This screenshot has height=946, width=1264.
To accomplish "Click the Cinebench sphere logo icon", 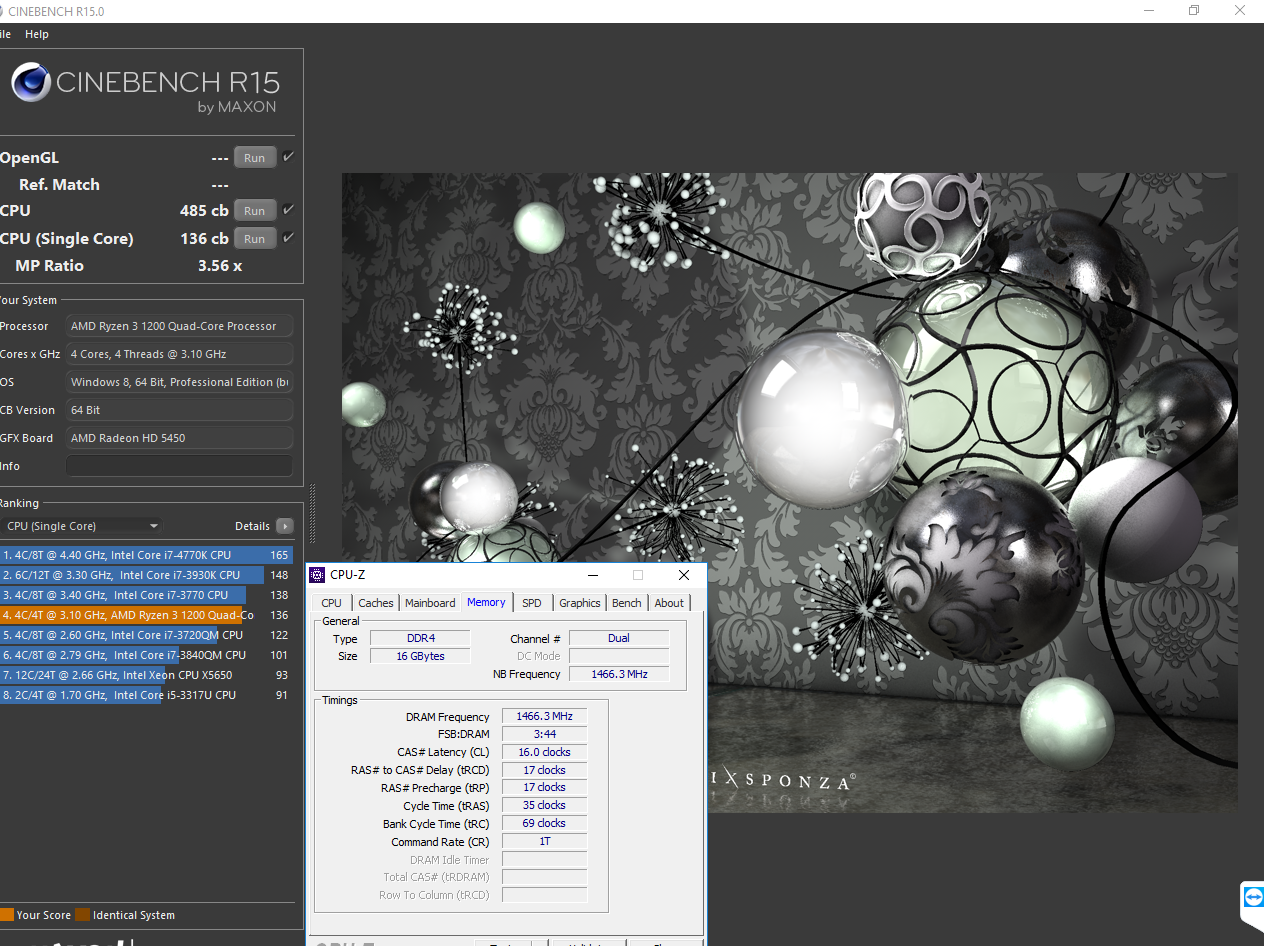I will 31,82.
